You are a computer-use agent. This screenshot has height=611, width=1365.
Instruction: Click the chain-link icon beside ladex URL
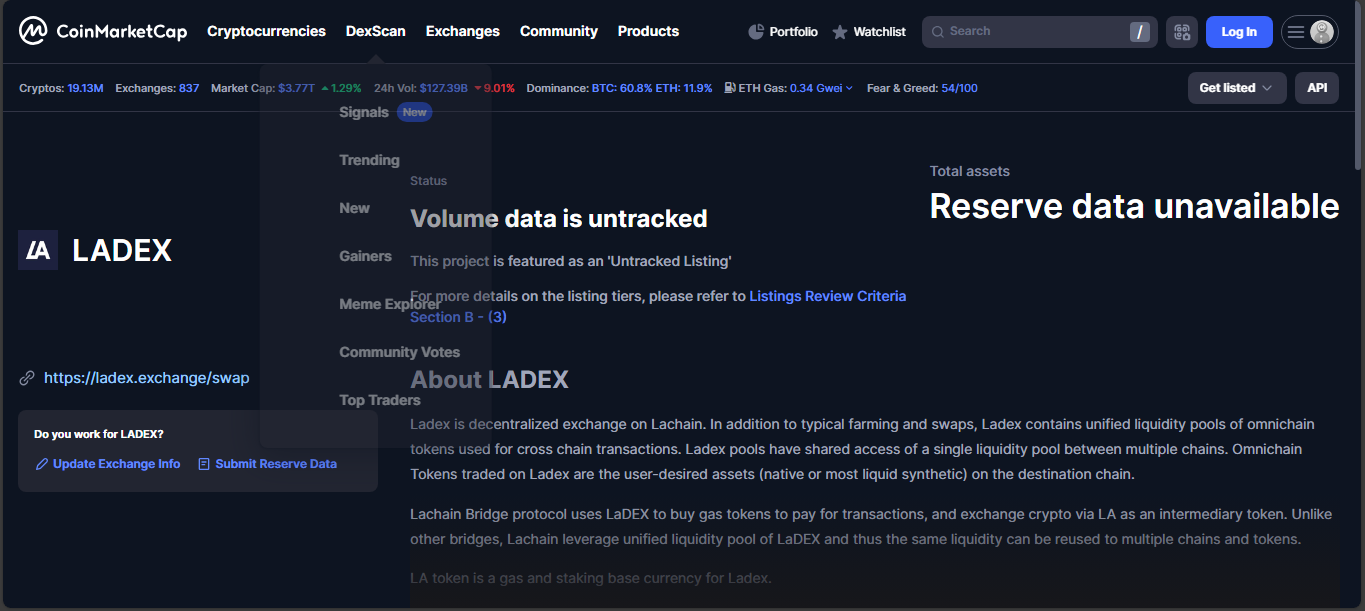pyautogui.click(x=27, y=378)
